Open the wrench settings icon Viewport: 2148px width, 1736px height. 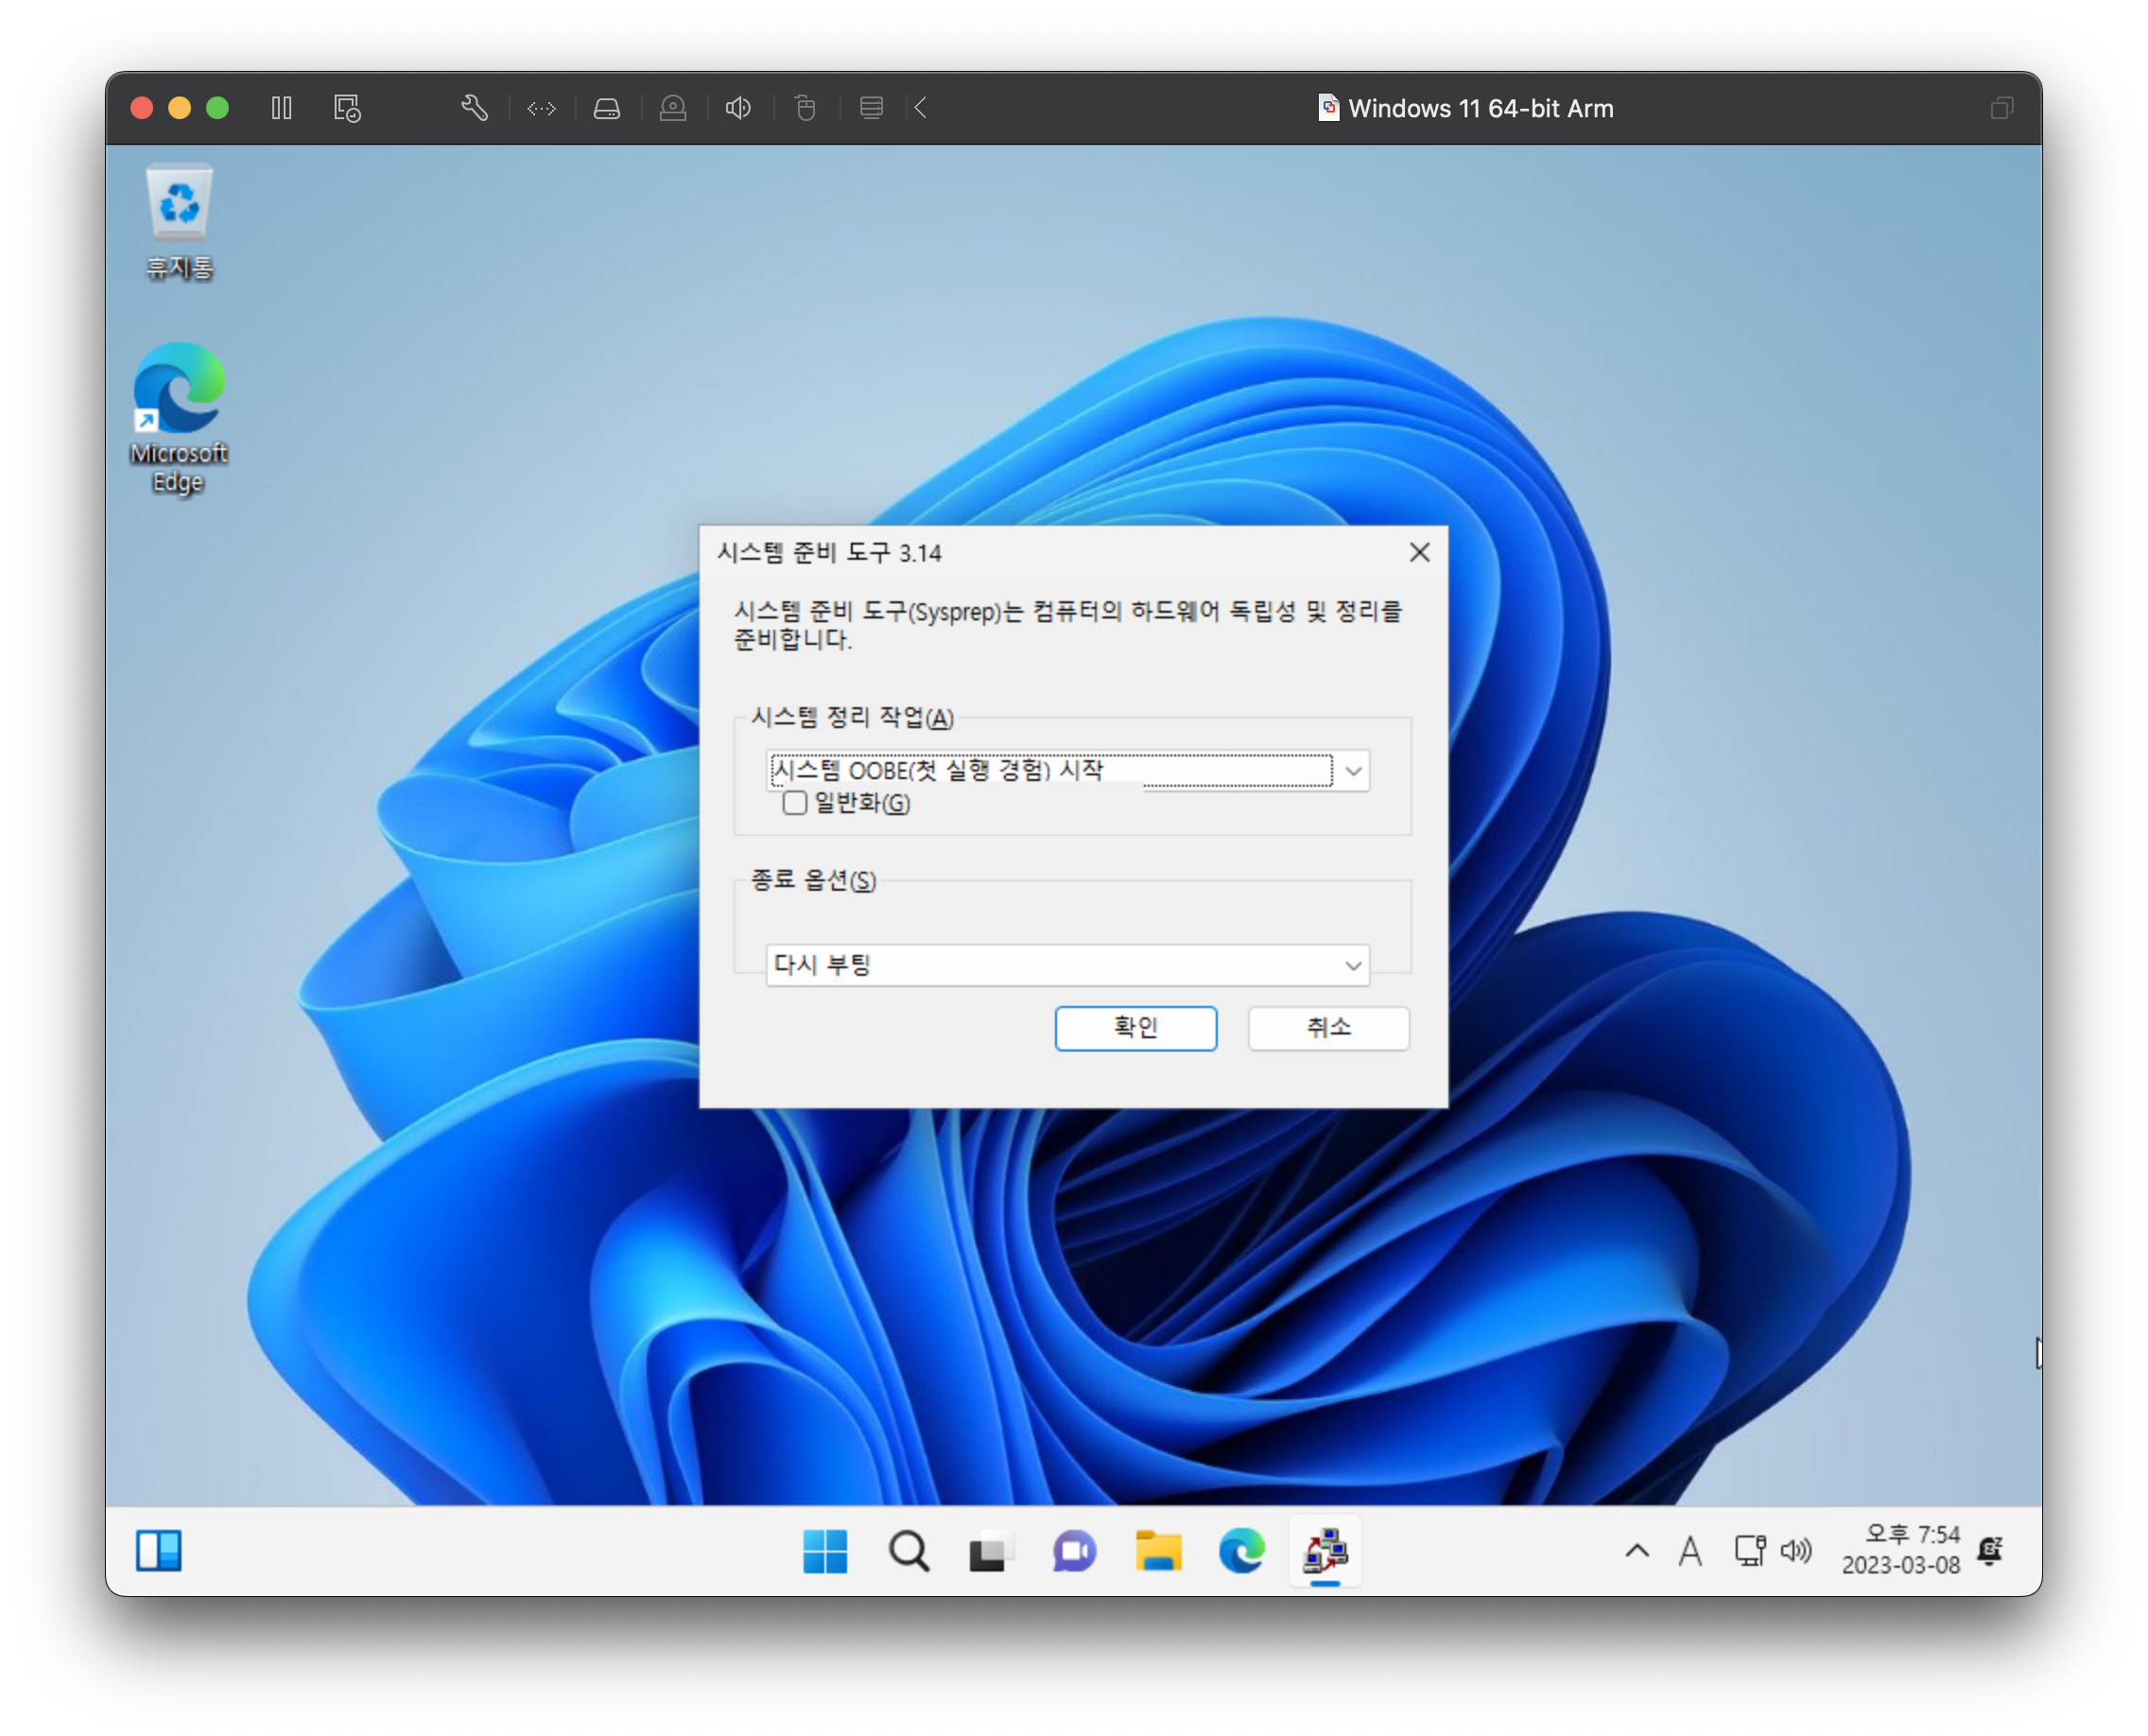click(x=474, y=108)
